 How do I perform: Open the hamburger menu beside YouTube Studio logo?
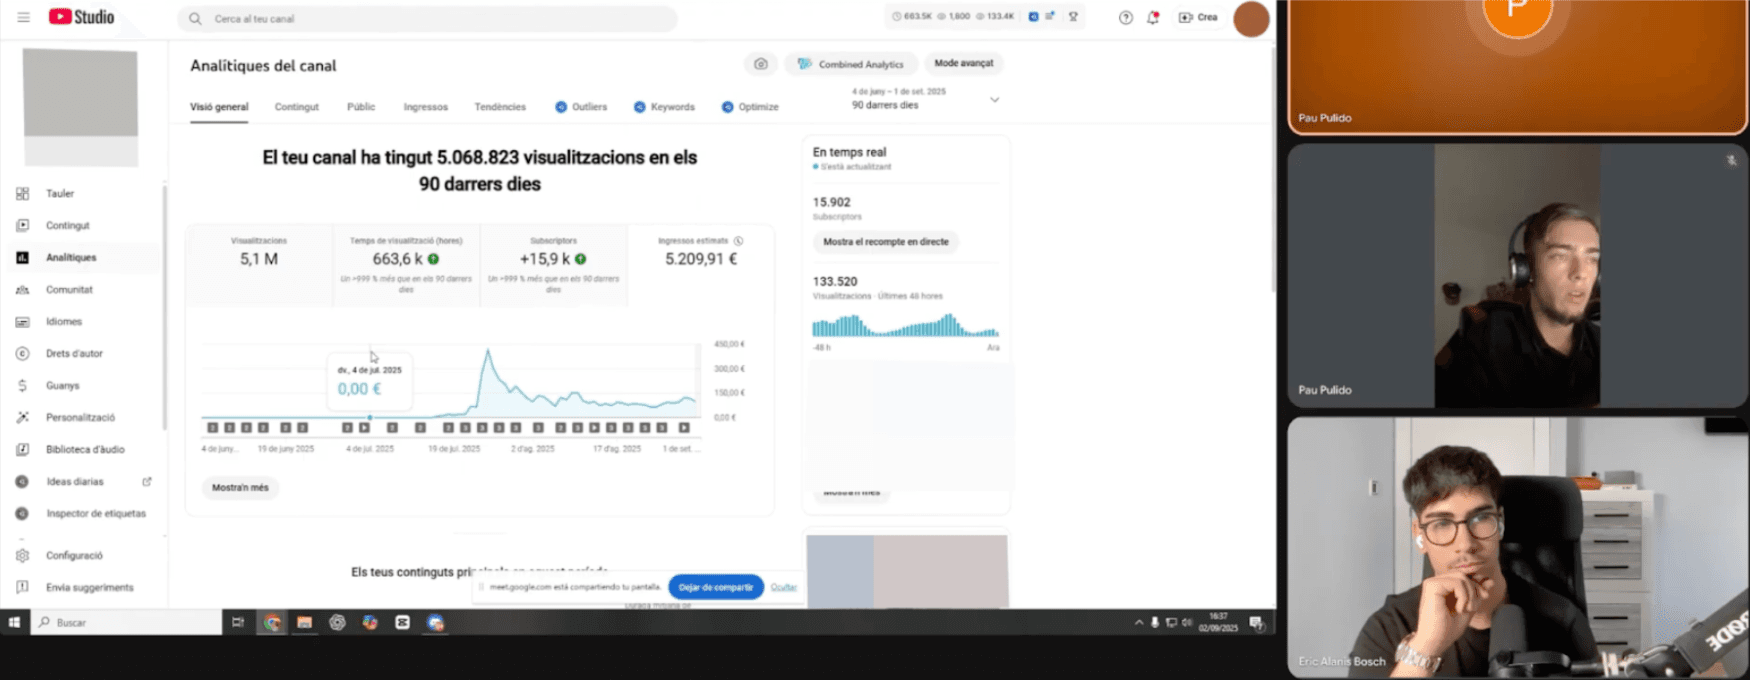click(23, 17)
